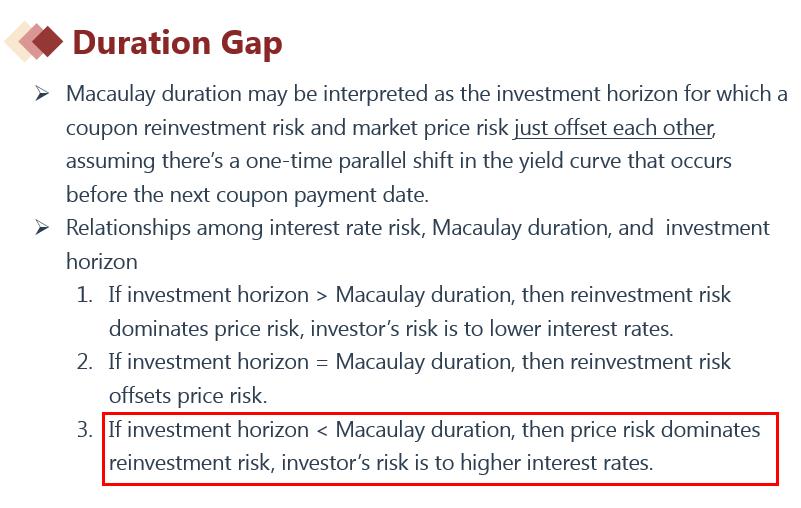Click the underlined "just offset each other" text
Viewport: 801px width, 508px height.
click(614, 127)
